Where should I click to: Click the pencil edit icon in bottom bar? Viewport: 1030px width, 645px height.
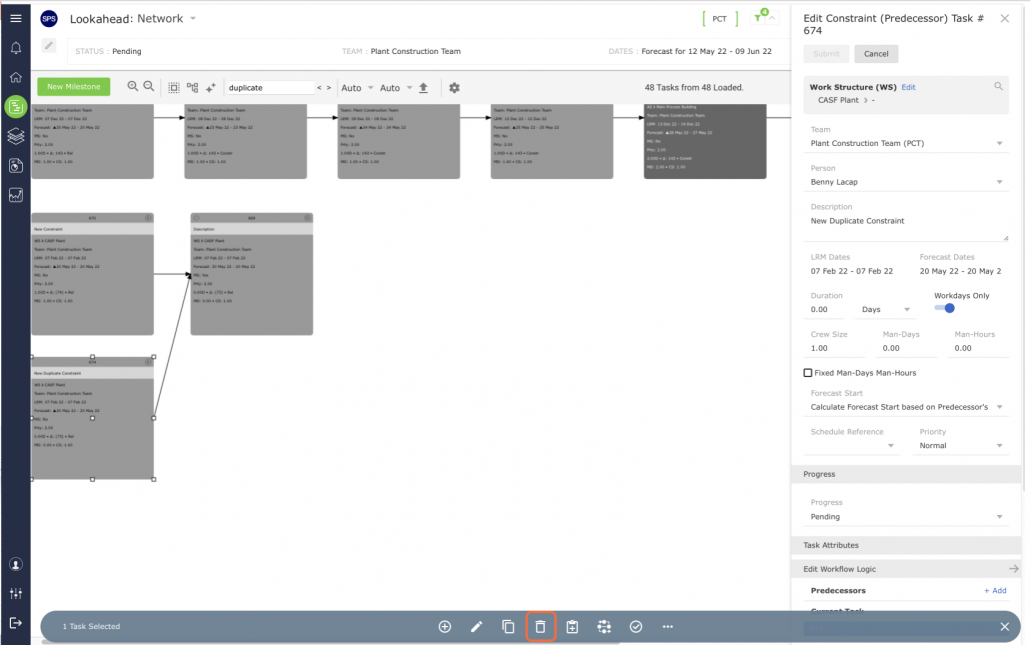[x=476, y=627]
